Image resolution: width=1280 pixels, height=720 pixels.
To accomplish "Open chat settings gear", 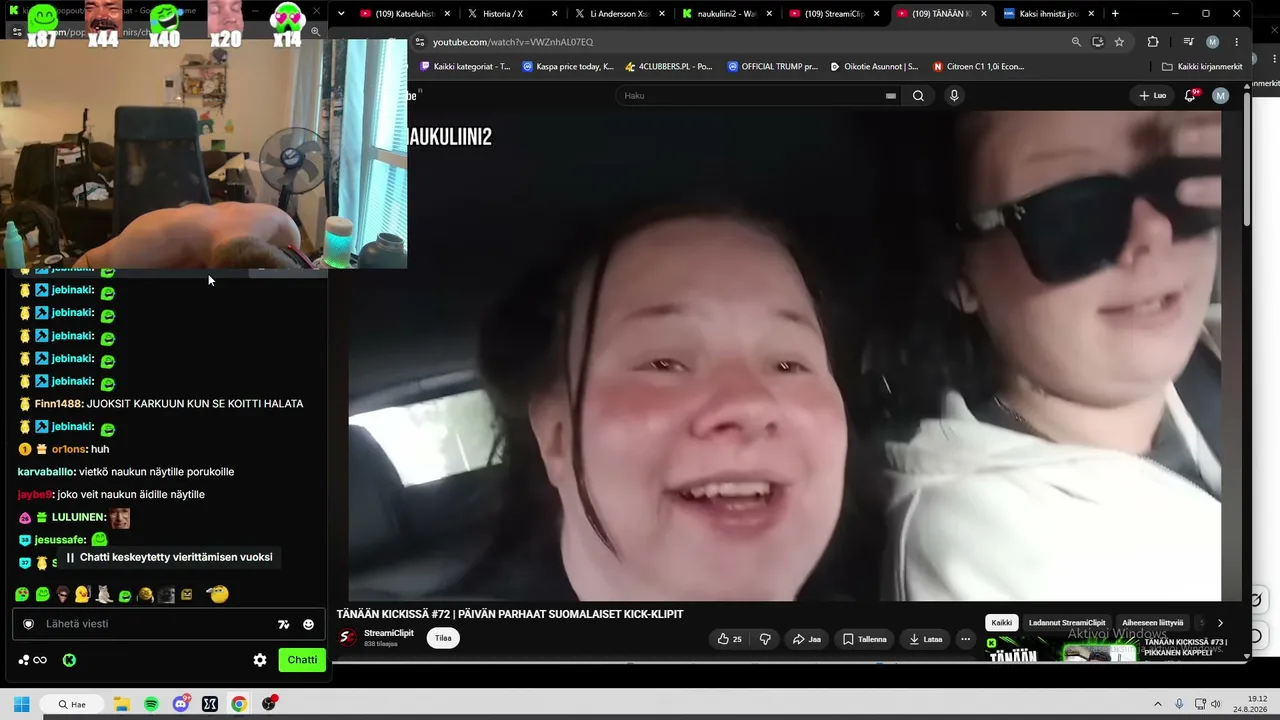I will tap(260, 660).
